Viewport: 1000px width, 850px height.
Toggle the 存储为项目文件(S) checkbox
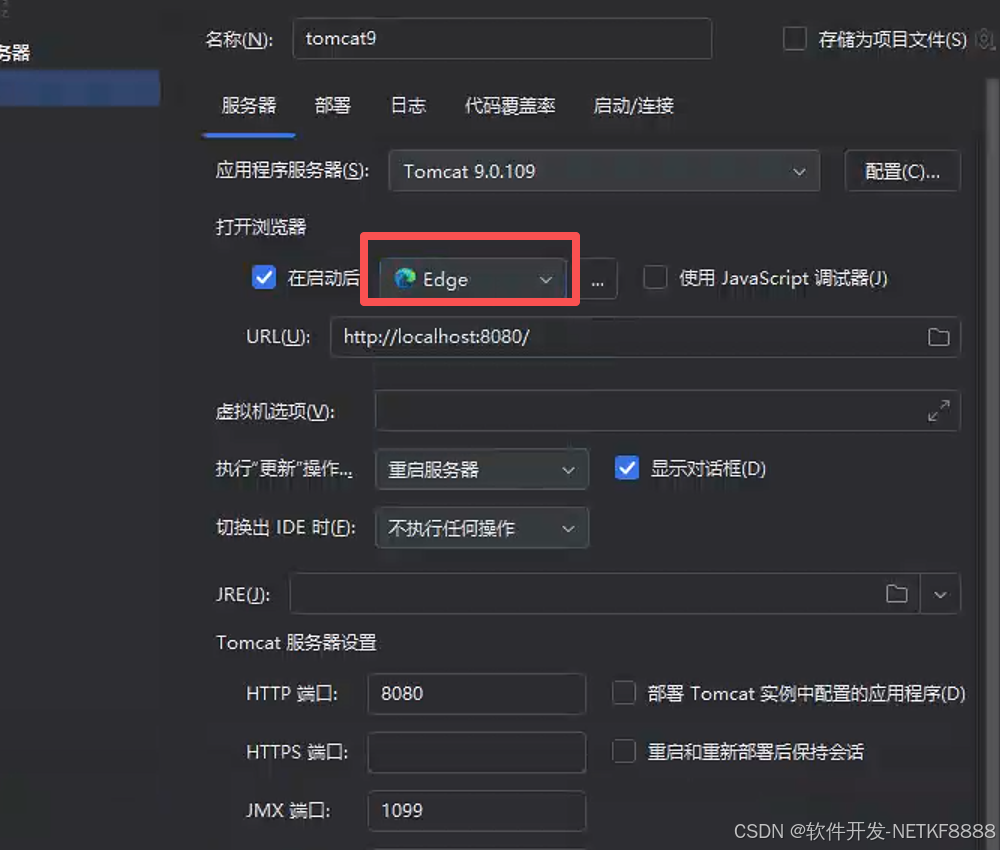click(795, 39)
